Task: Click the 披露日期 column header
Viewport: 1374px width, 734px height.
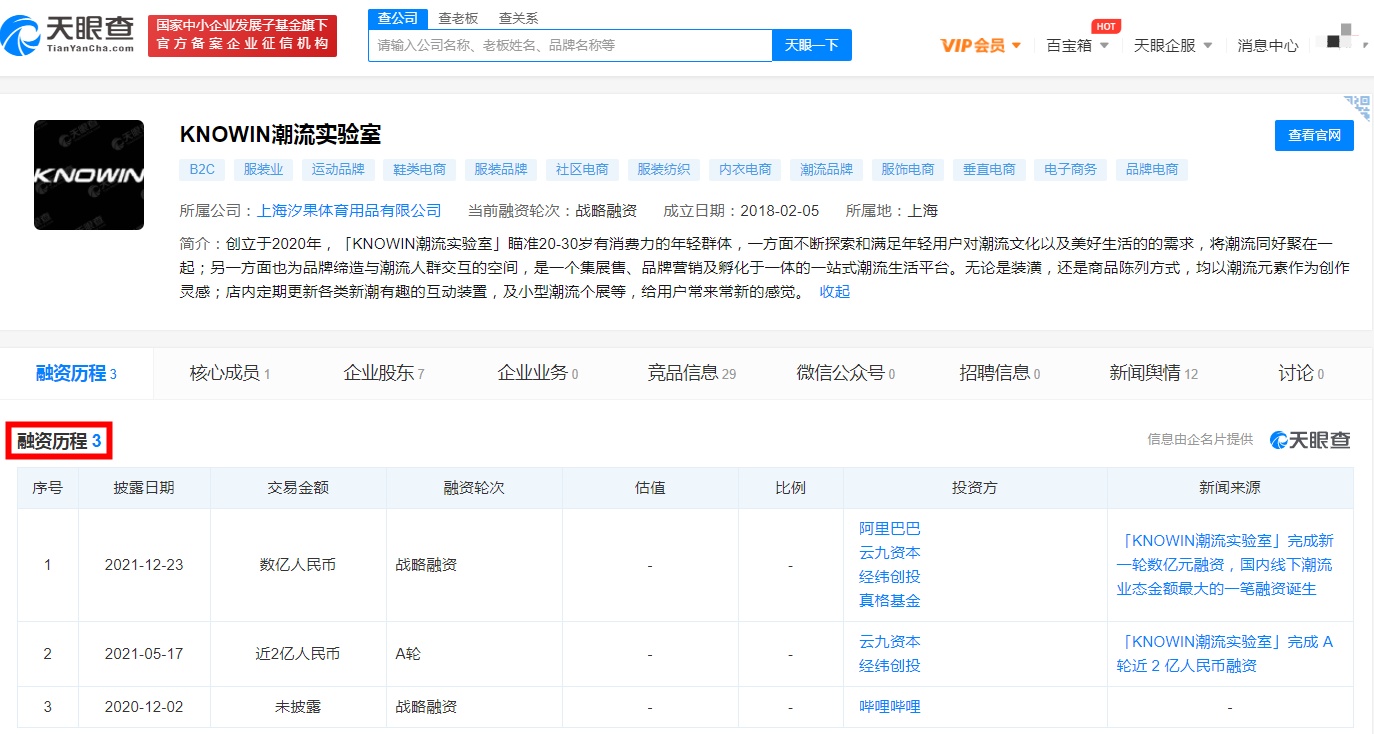Action: pos(144,488)
